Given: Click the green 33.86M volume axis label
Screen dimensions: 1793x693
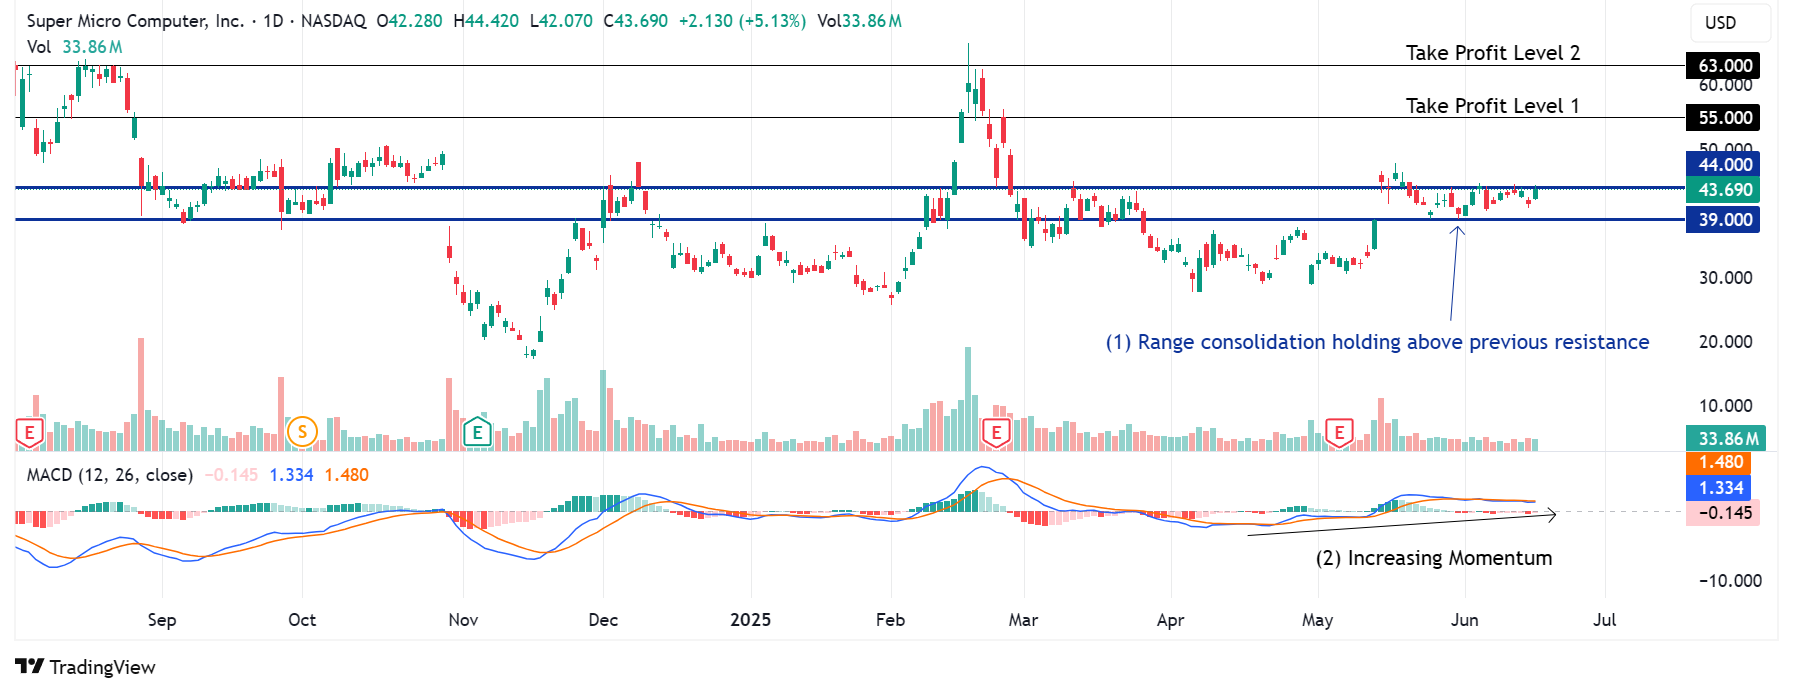Looking at the screenshot, I should click(x=1726, y=439).
